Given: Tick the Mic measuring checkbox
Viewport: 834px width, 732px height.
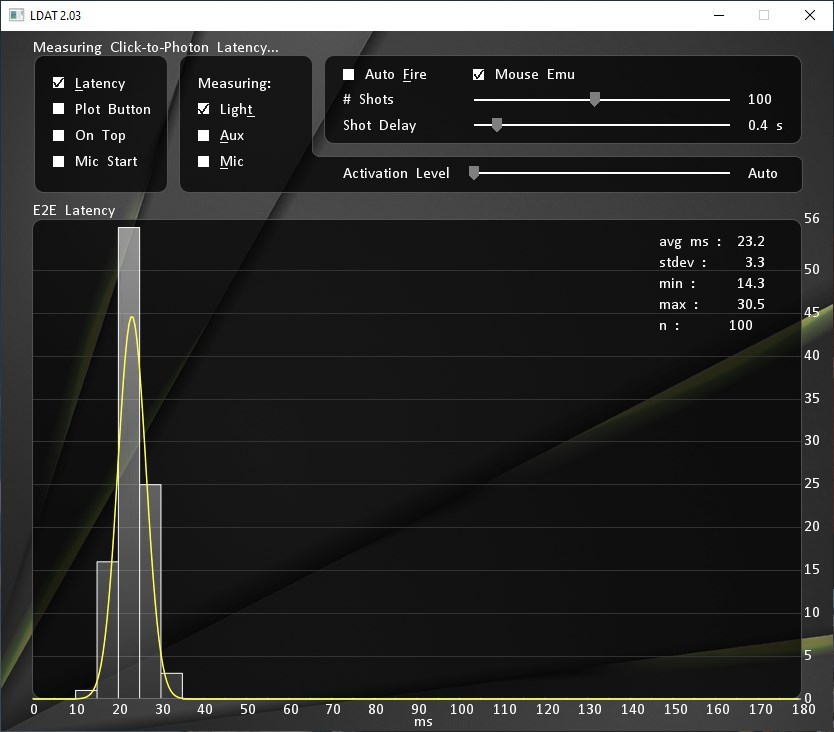Looking at the screenshot, I should coord(204,161).
